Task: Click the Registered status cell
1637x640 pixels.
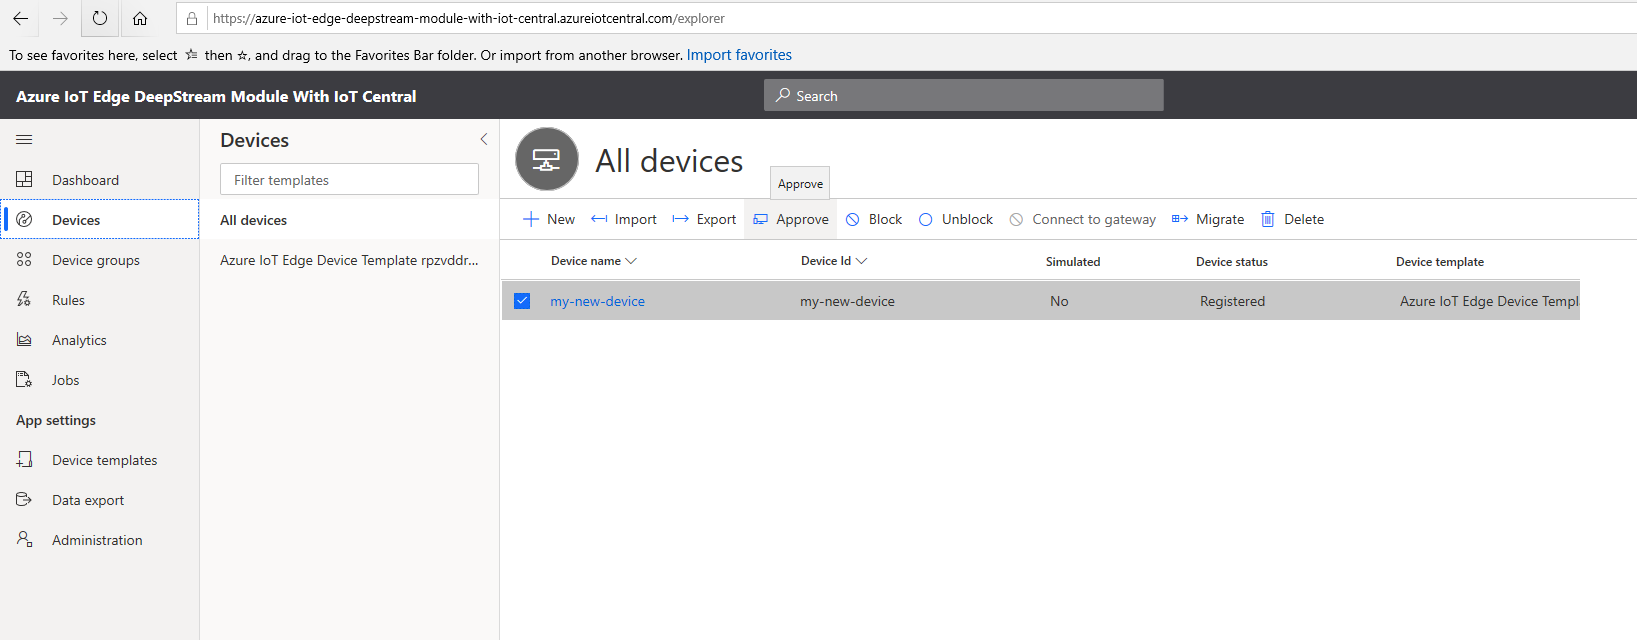Action: point(1232,301)
